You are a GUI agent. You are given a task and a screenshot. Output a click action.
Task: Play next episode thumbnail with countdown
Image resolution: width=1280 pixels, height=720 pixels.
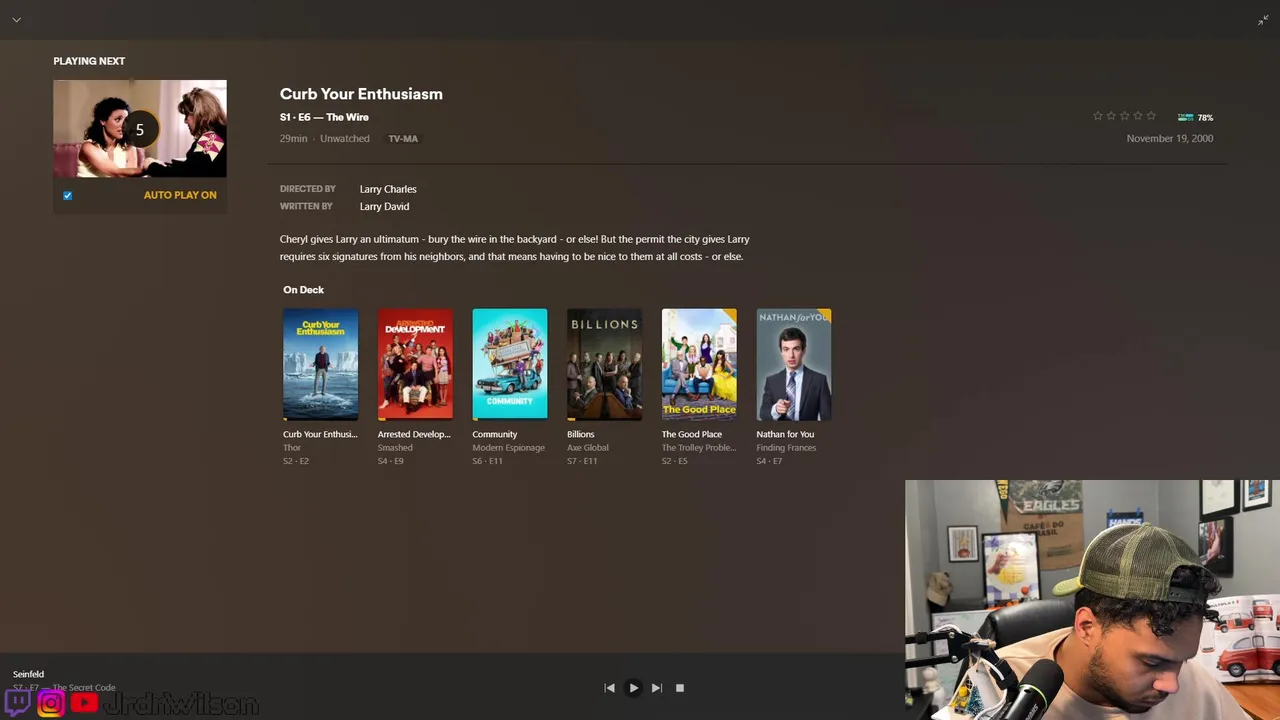[x=140, y=129]
